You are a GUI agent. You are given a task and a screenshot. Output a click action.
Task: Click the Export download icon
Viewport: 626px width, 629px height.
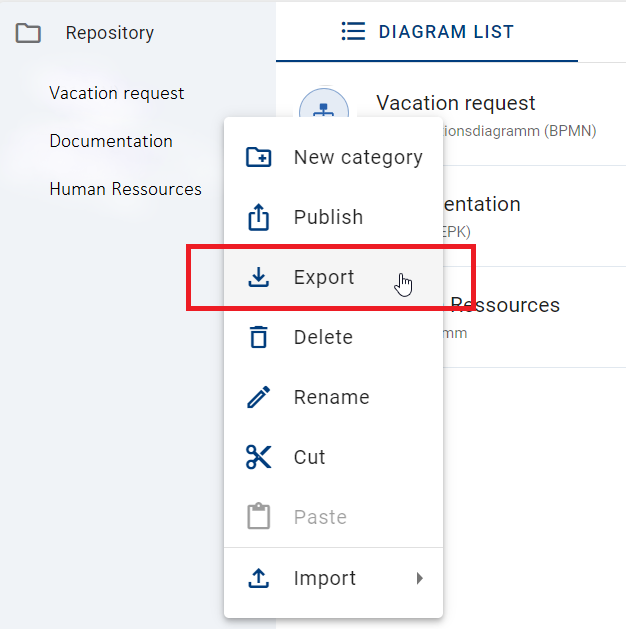259,277
